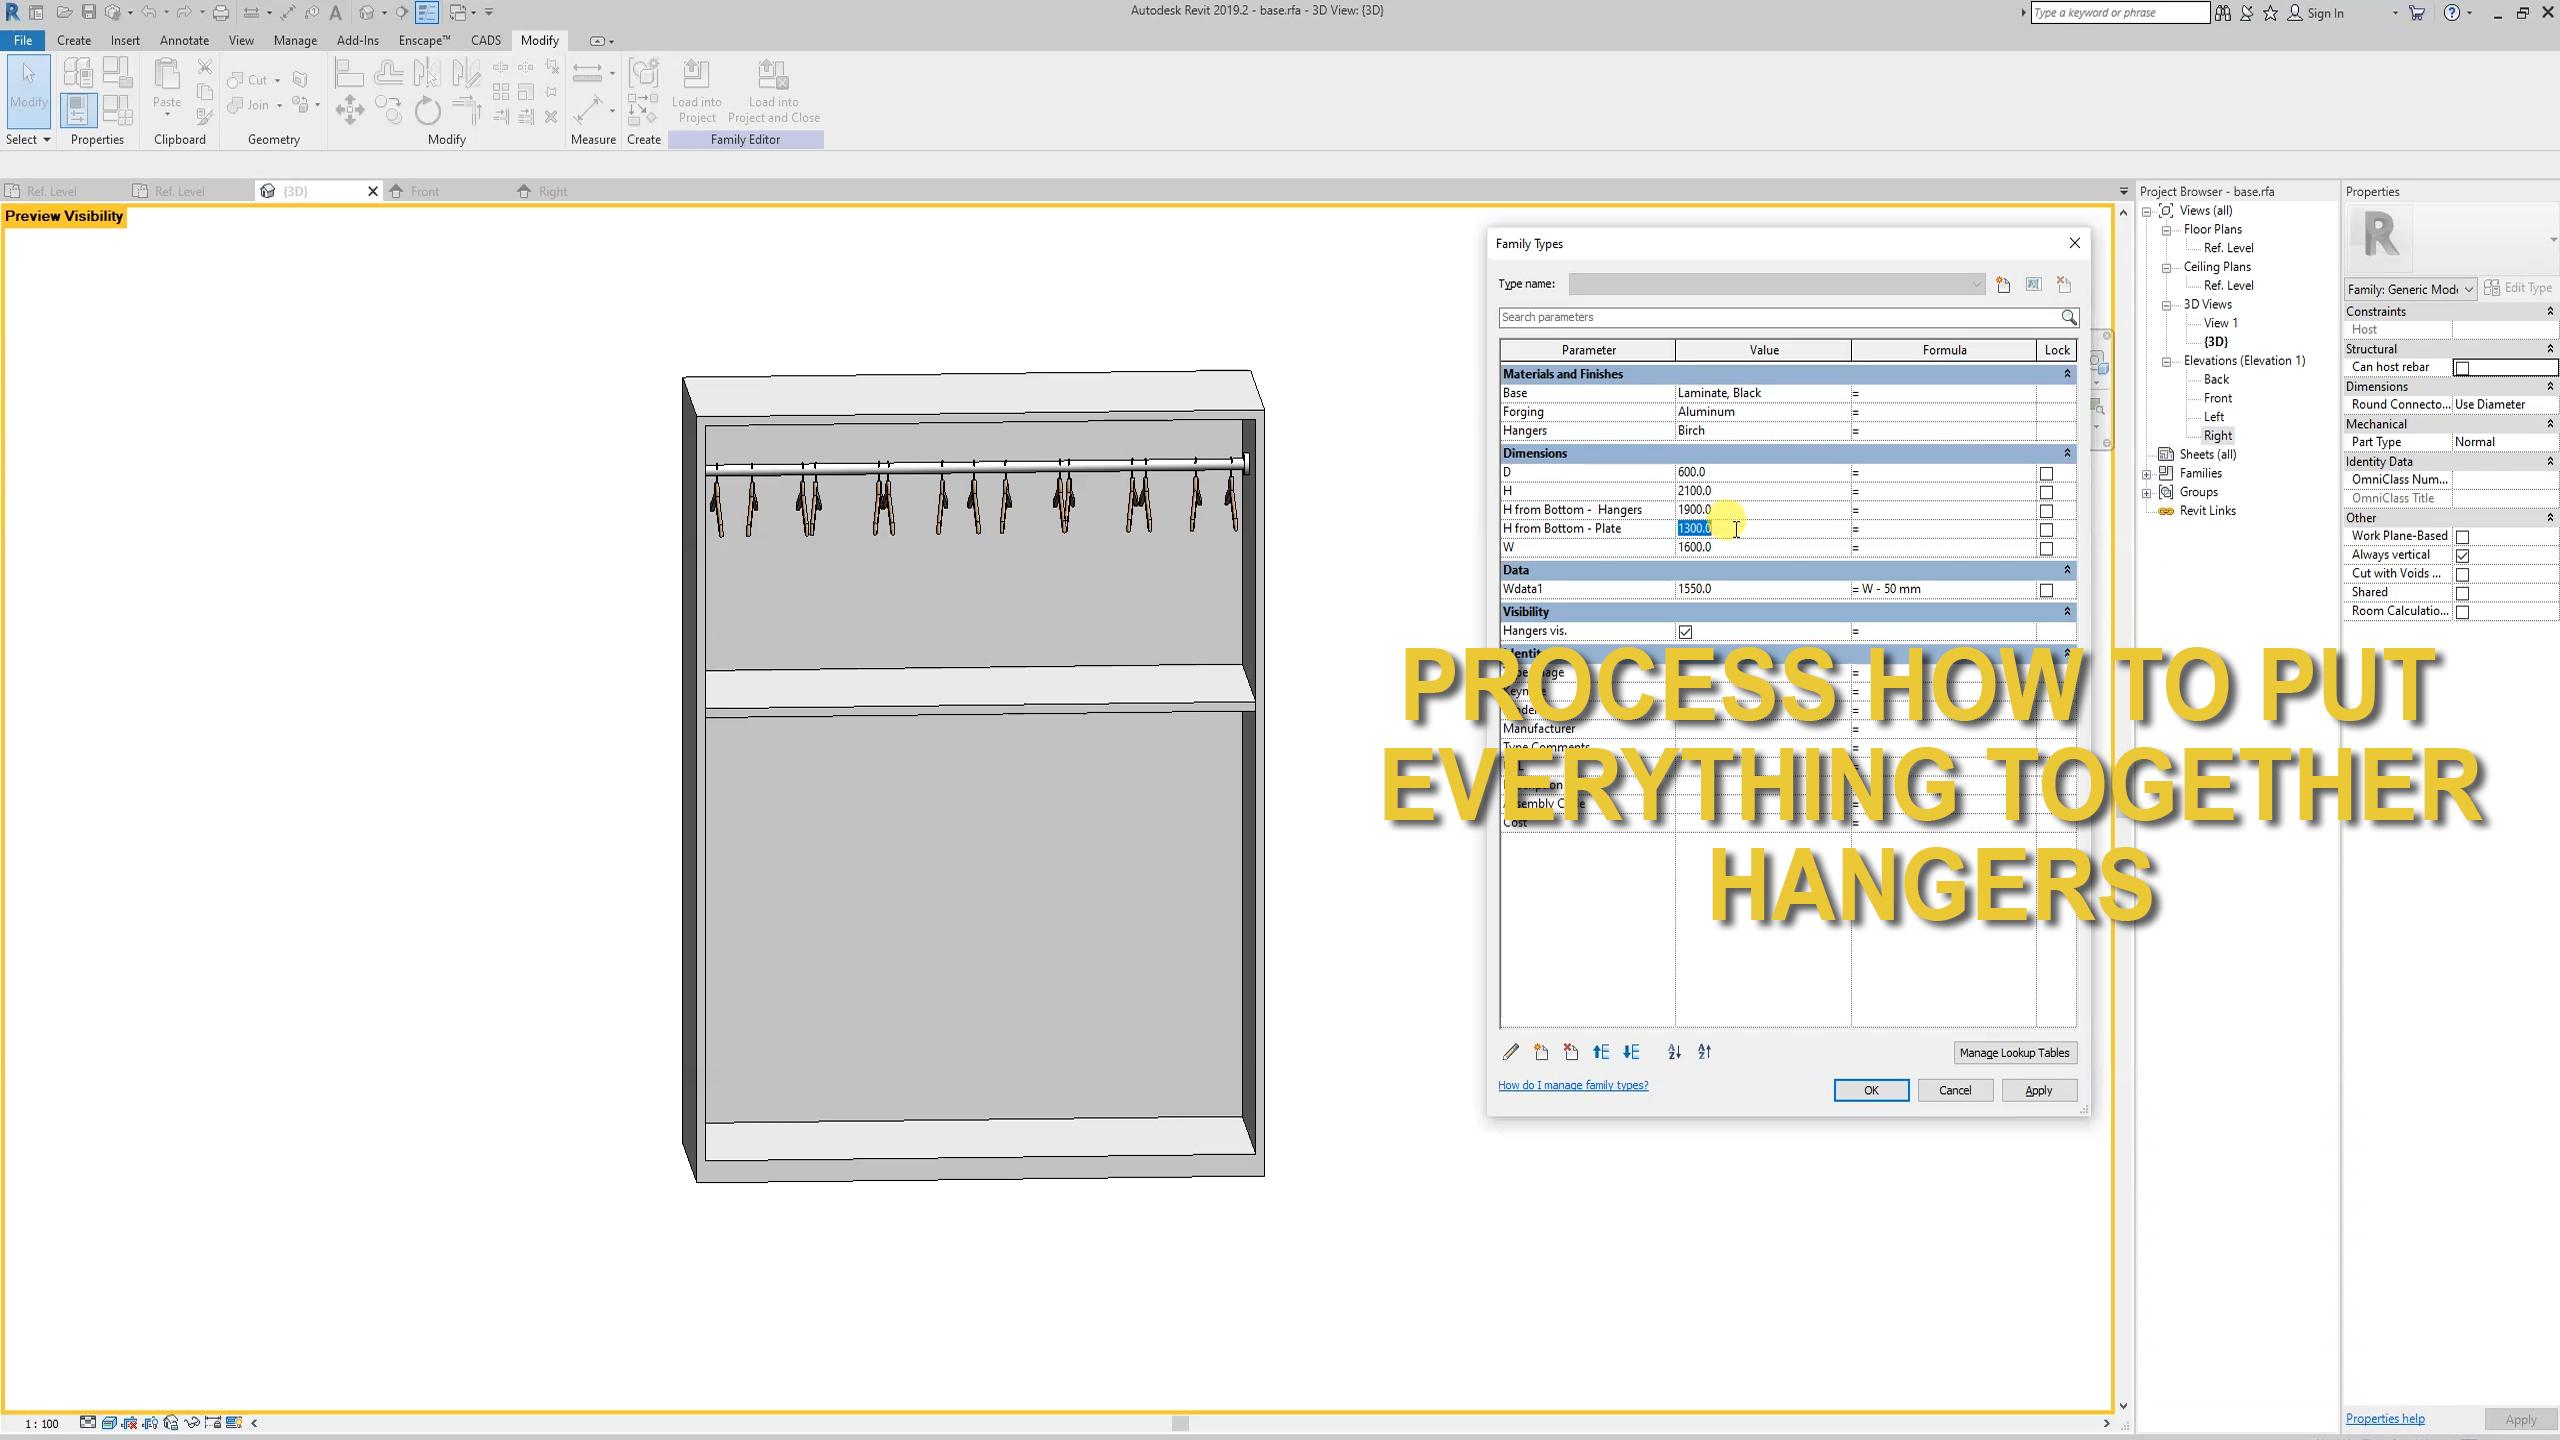Screen dimensions: 2560x1440
Task: Select the Right elevation in Project Browser
Action: tap(2218, 435)
